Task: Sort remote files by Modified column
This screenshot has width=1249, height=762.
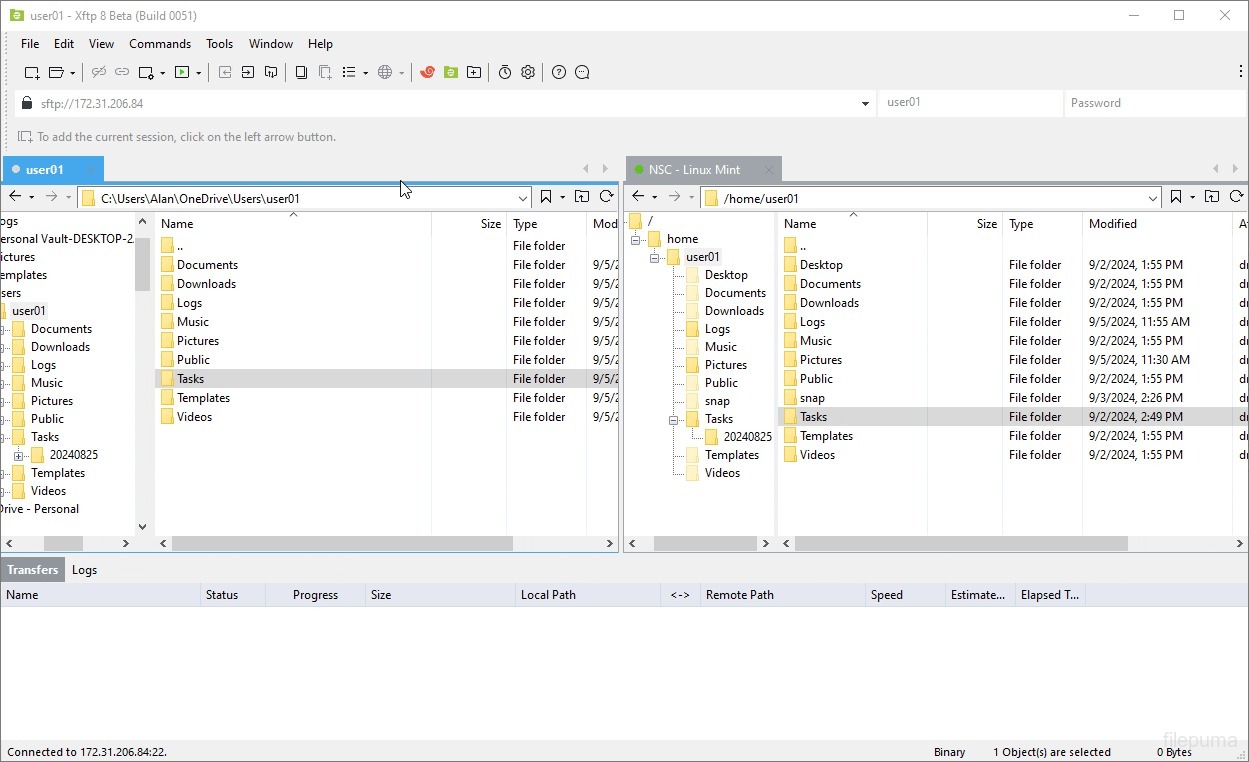Action: [x=1112, y=224]
